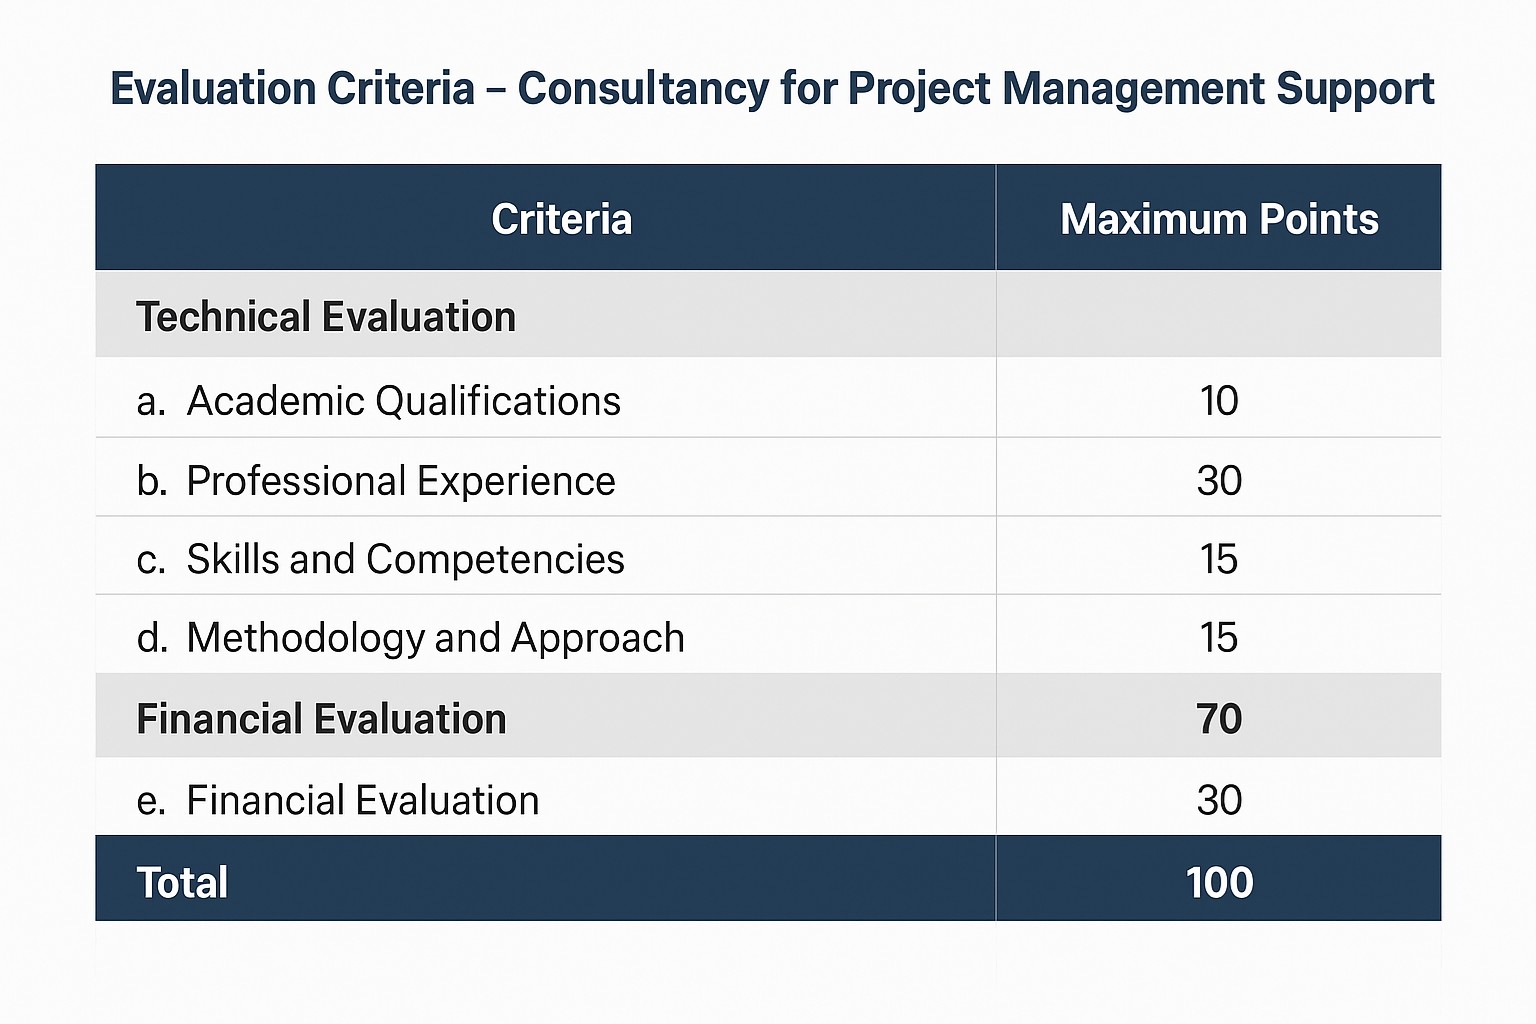Click the 15 points value for Methodology and Approach
Viewport: 1536px width, 1024px height.
point(1219,638)
